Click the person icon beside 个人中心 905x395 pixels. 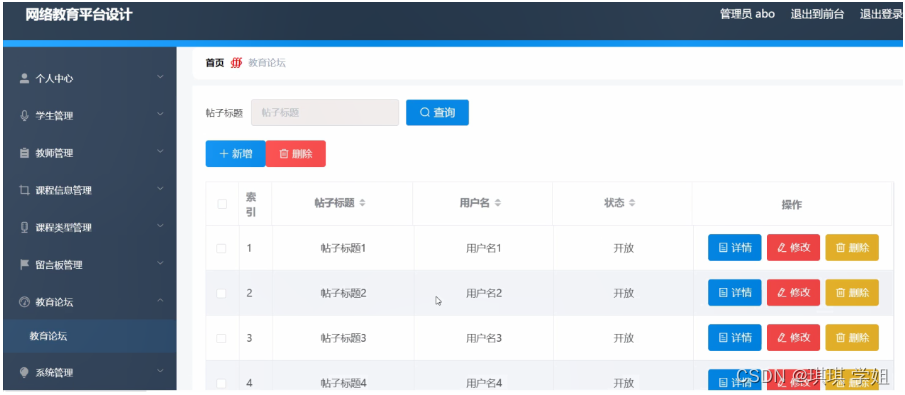point(24,79)
